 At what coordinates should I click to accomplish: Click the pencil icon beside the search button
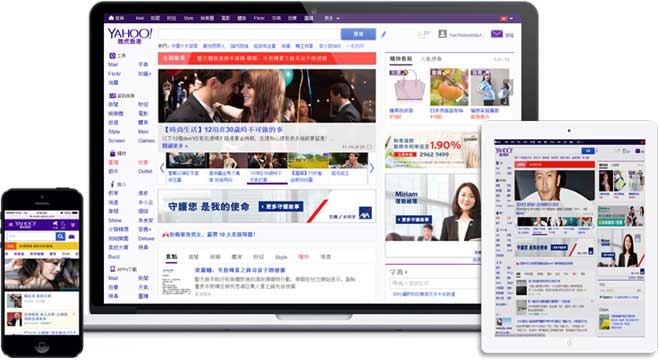click(x=384, y=34)
